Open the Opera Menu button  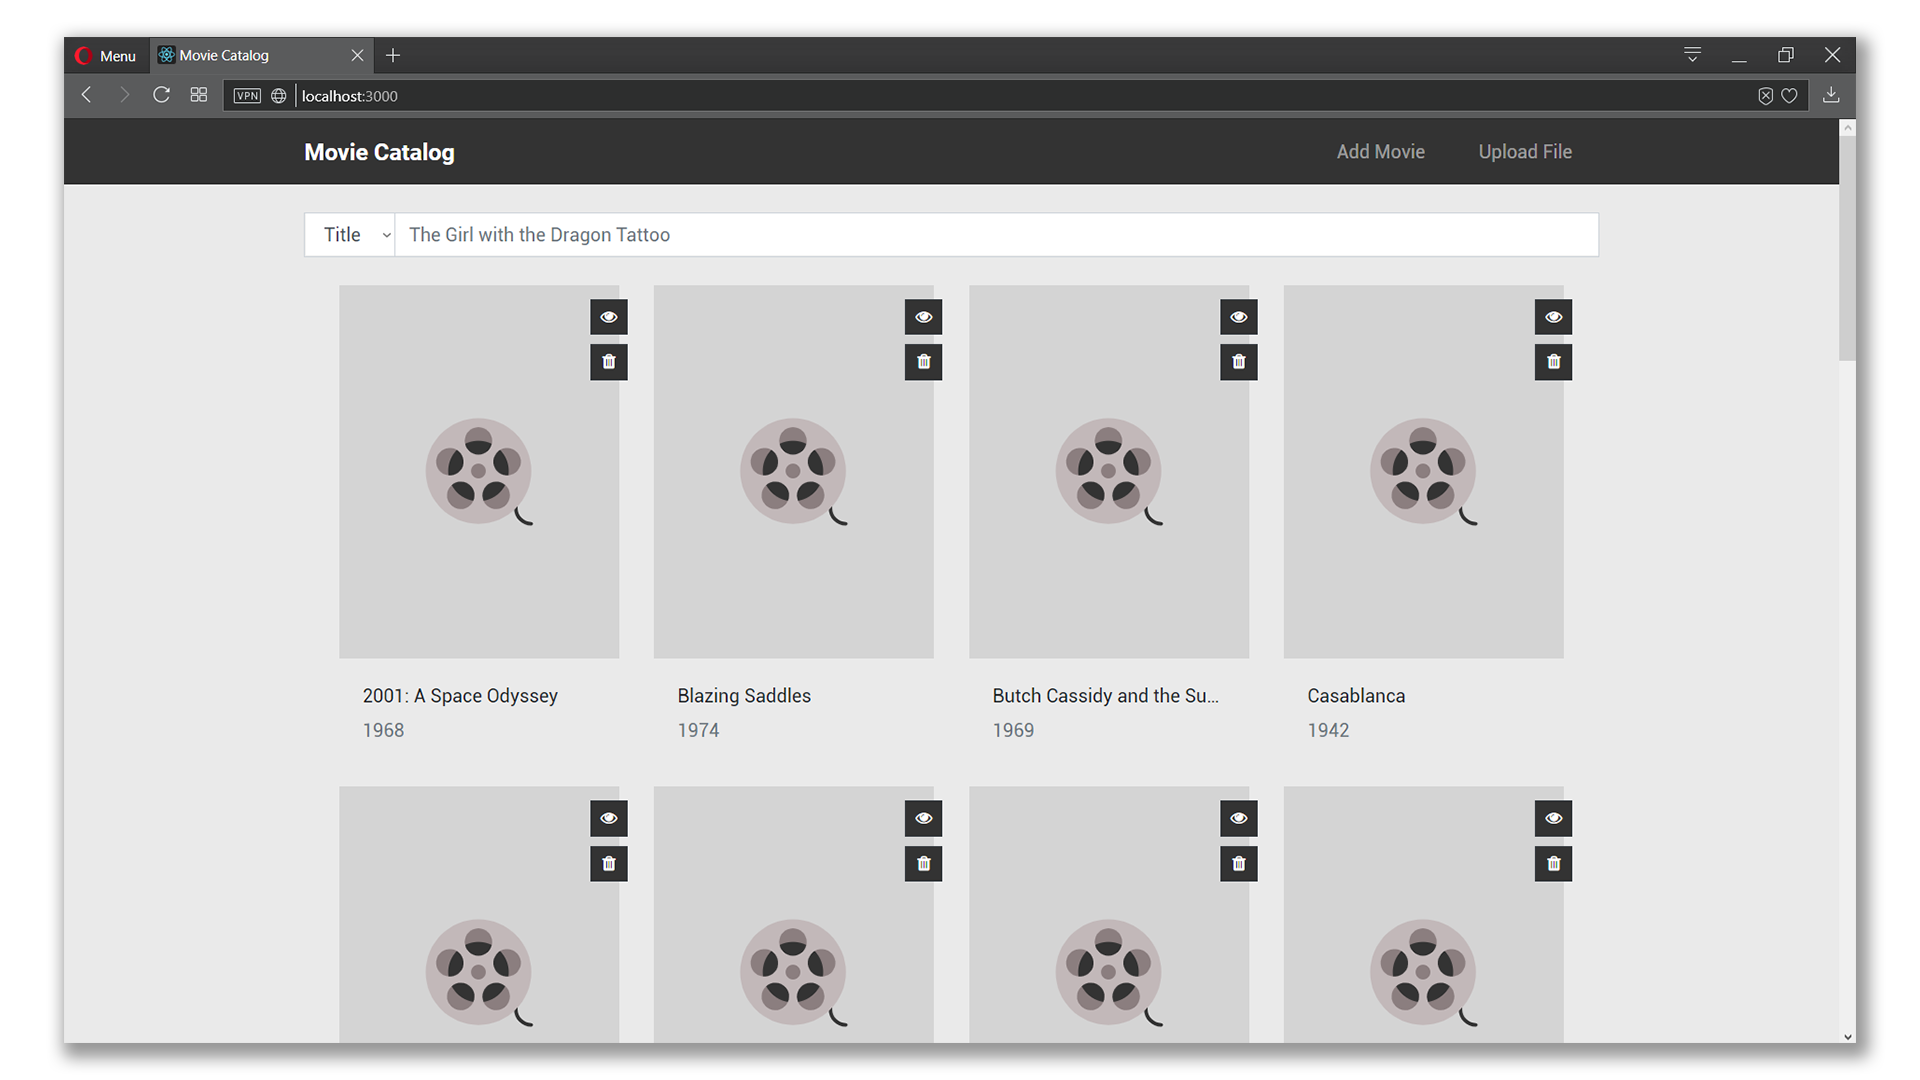click(x=106, y=56)
